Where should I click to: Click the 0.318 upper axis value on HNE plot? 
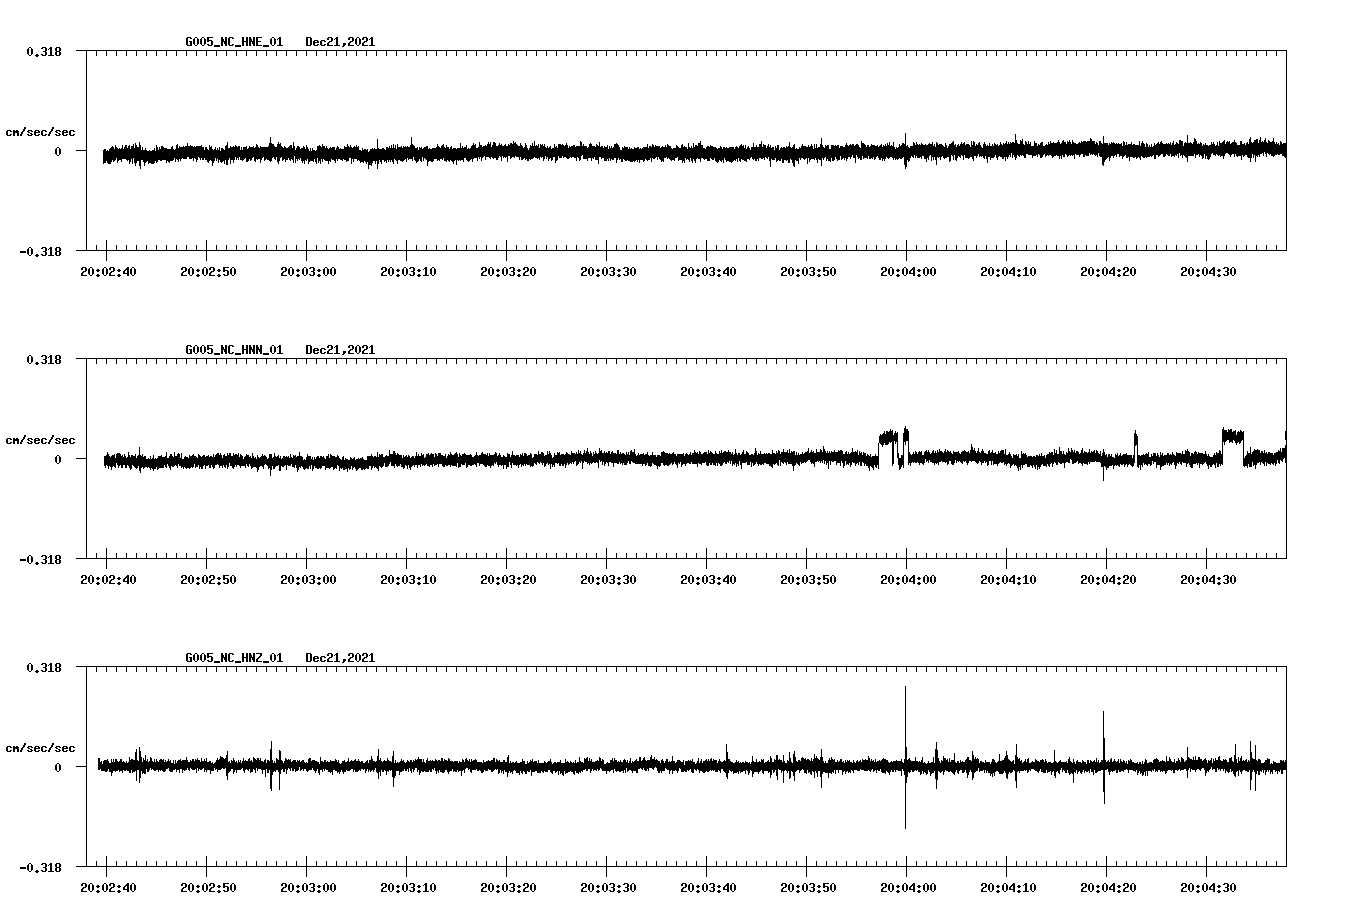click(44, 51)
